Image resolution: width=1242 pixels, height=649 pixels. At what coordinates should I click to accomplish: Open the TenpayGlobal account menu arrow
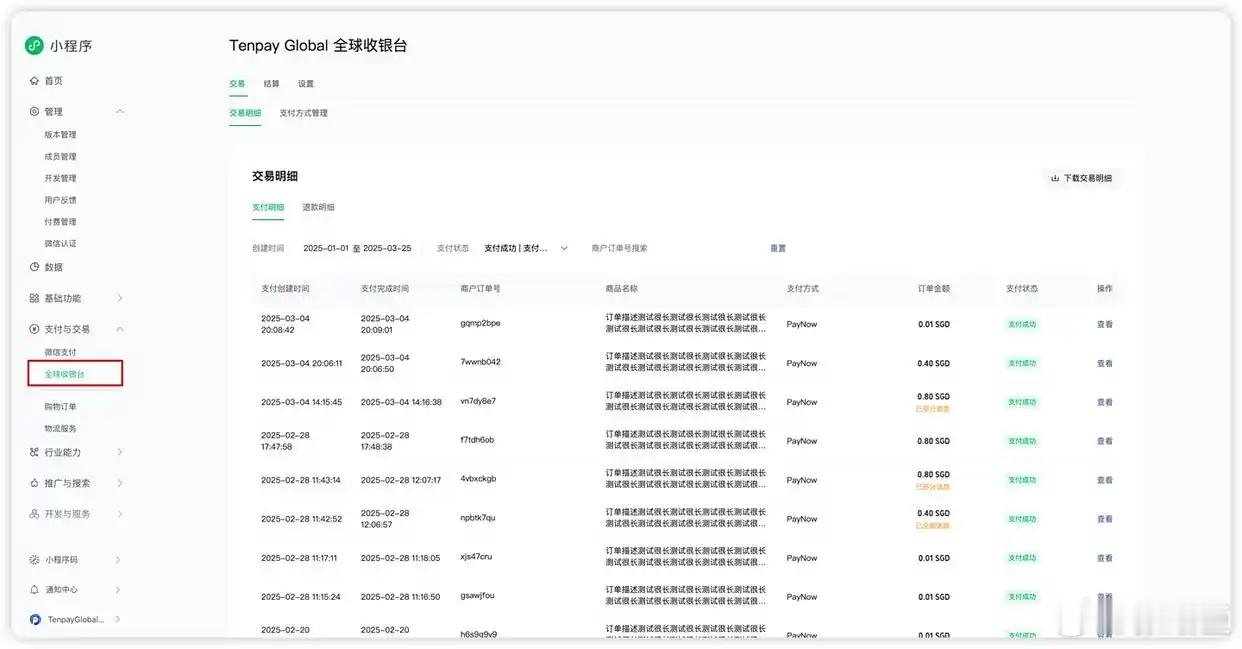click(x=119, y=620)
